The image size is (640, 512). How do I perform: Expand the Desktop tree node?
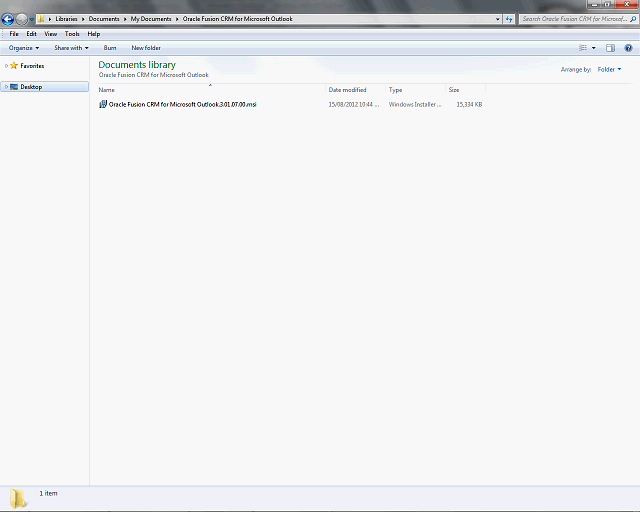click(x=6, y=87)
